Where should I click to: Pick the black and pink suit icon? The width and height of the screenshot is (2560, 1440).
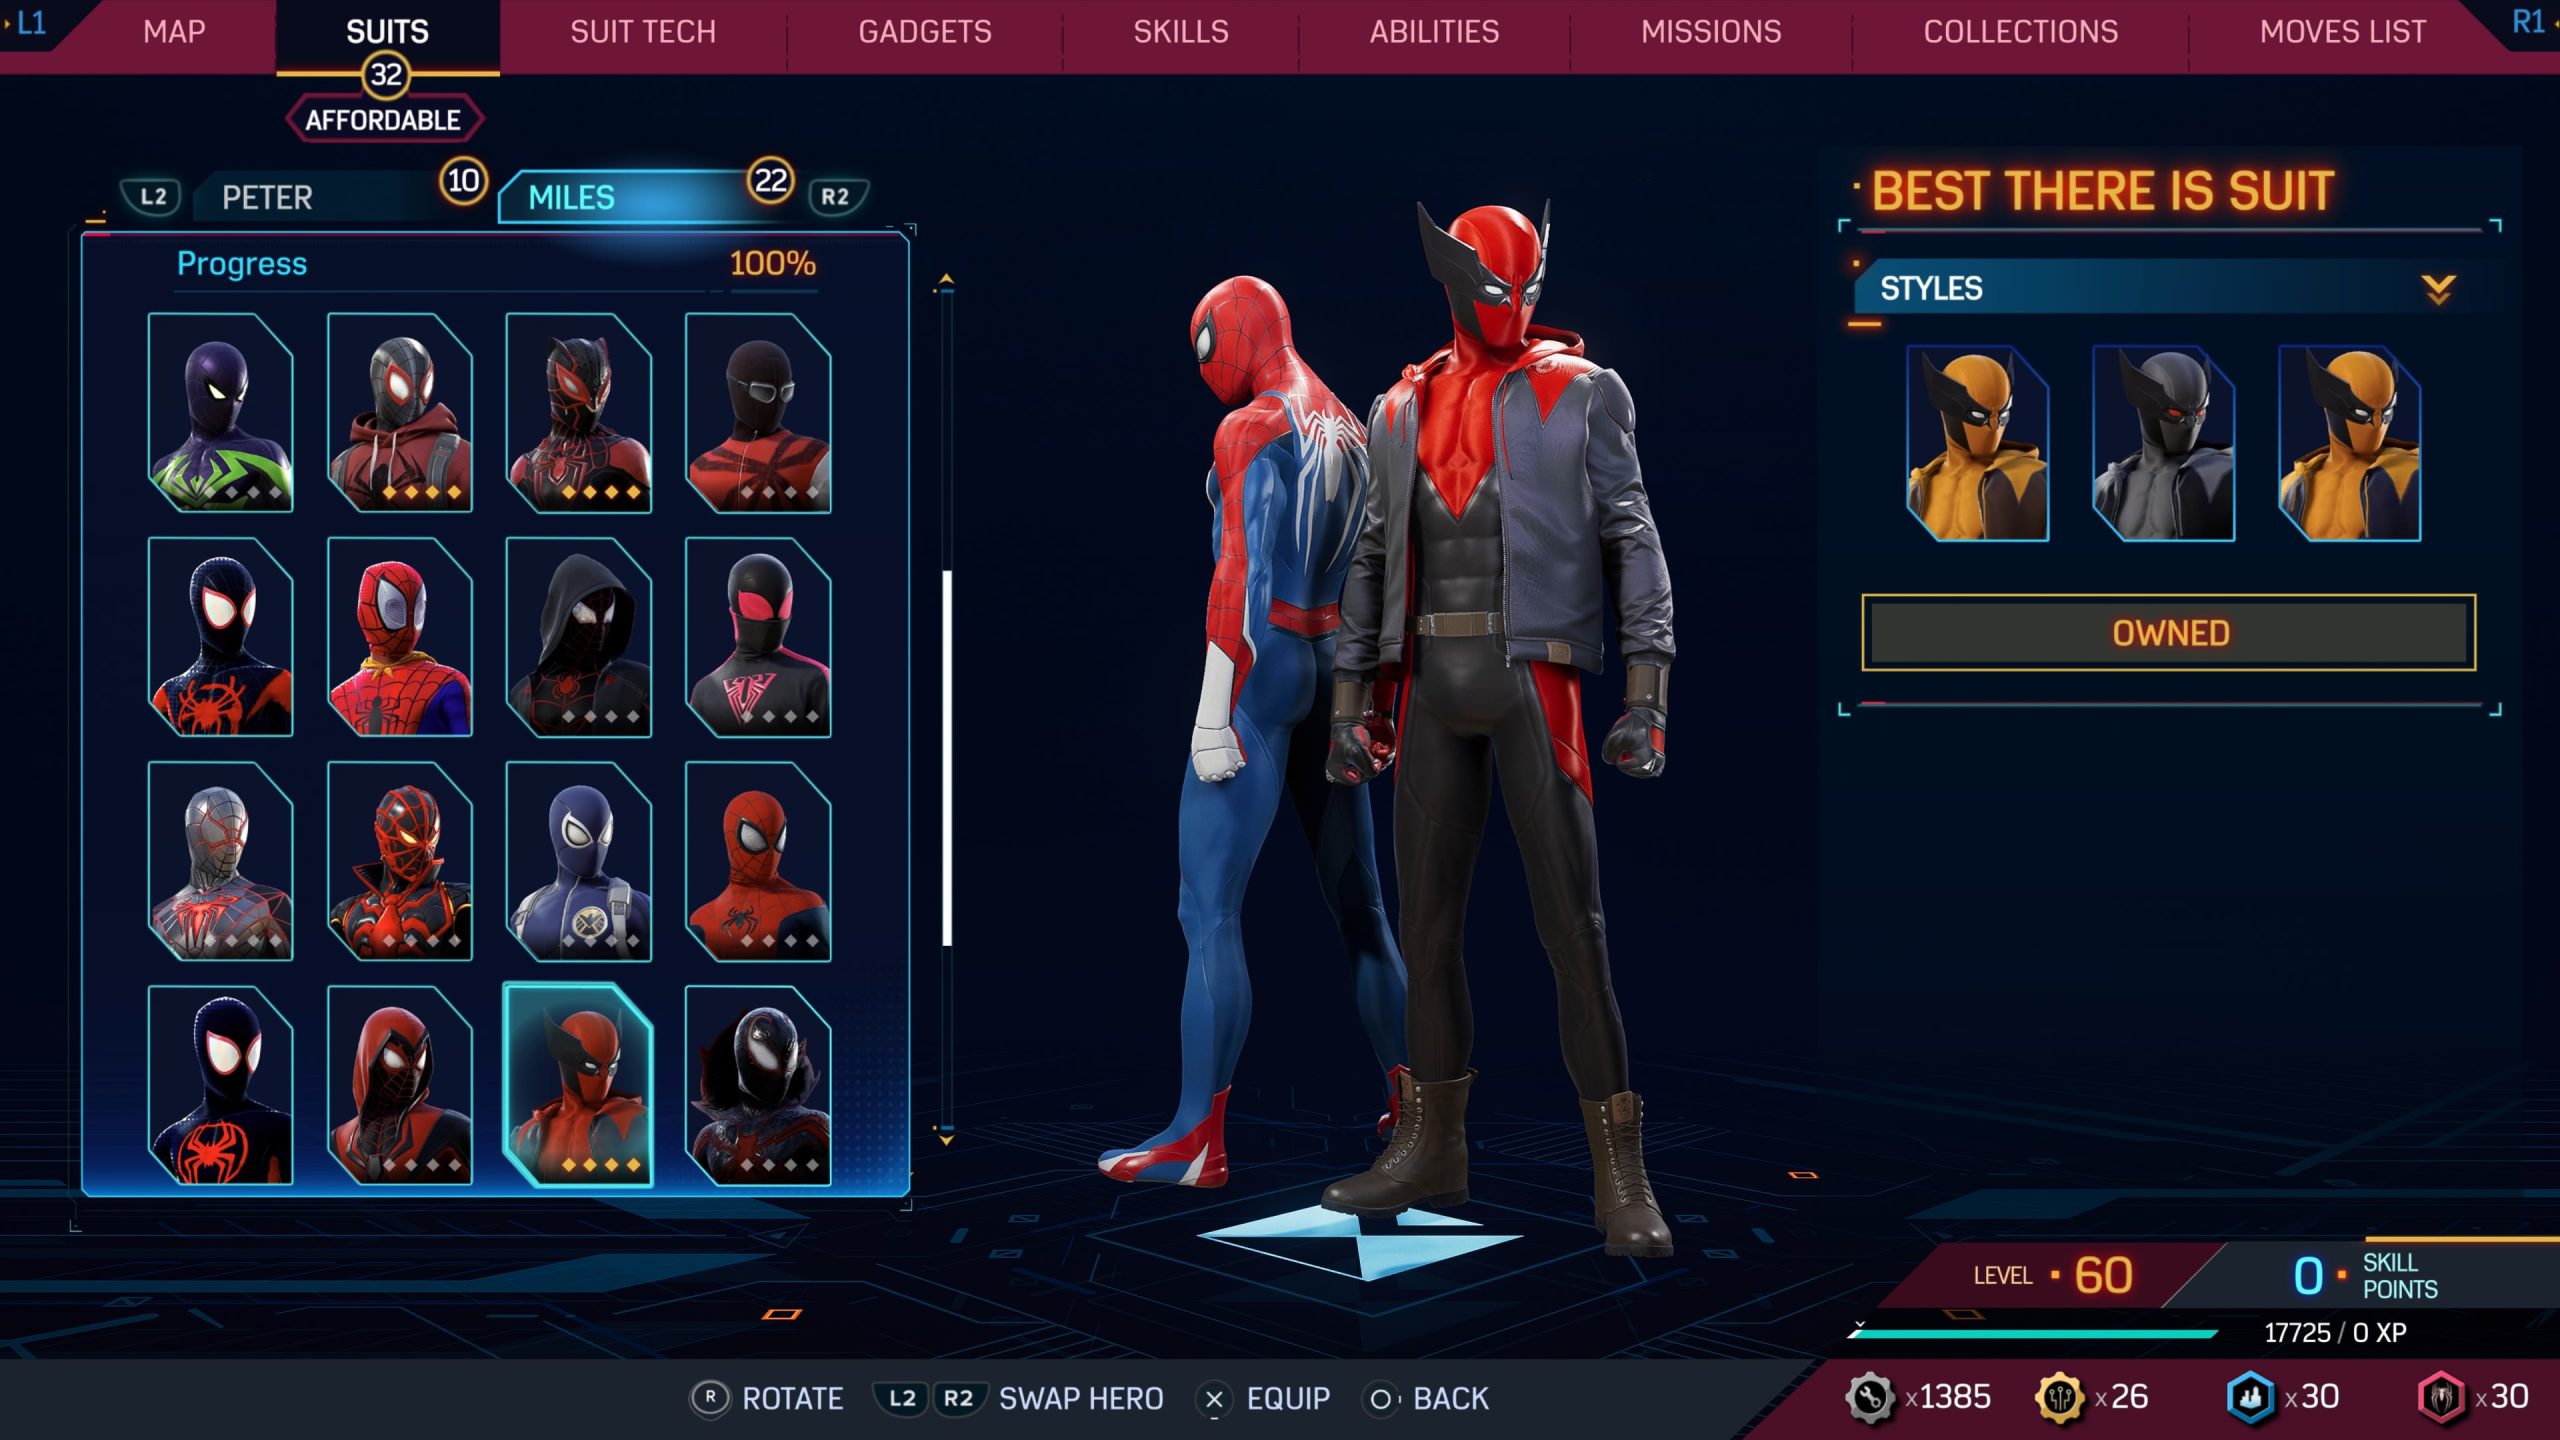pos(757,637)
